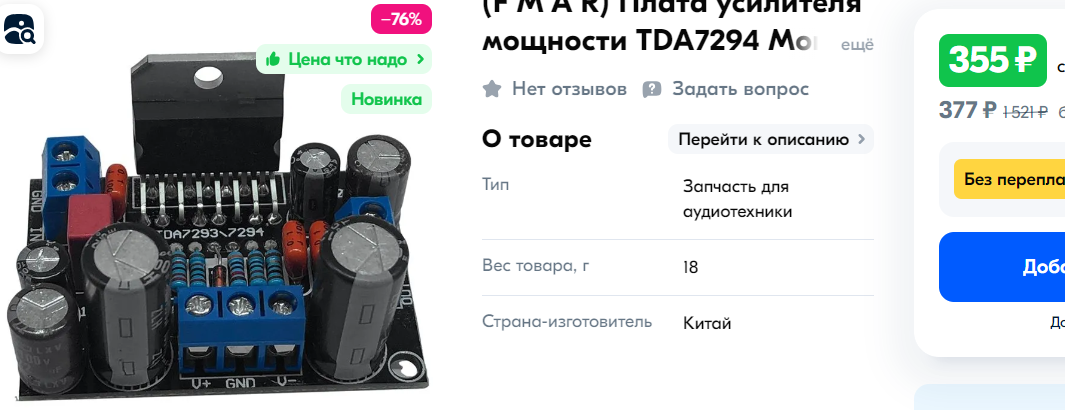Click thumbs-up icon on price badge
Viewport: 1065px width, 410px height.
pos(273,59)
